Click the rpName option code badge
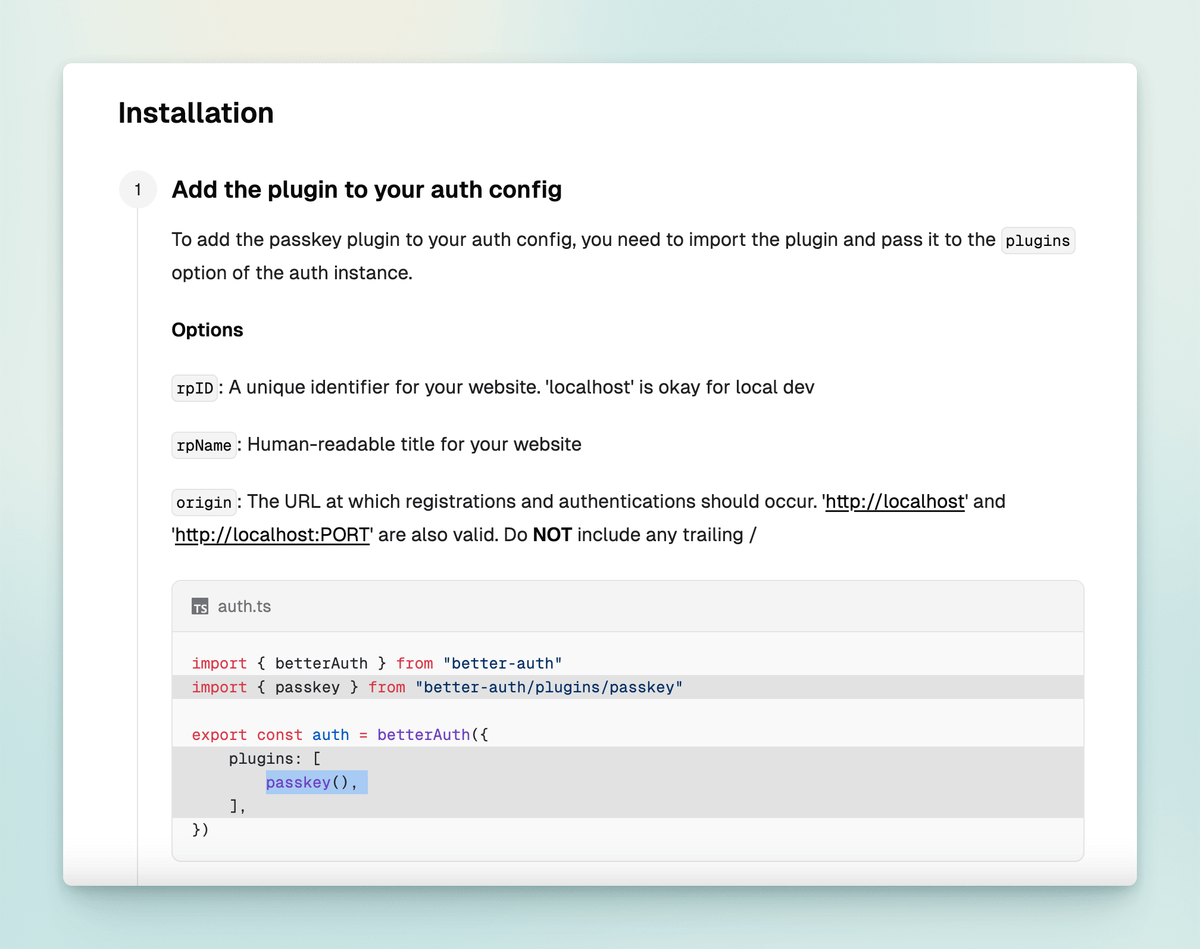This screenshot has width=1200, height=949. (x=204, y=444)
